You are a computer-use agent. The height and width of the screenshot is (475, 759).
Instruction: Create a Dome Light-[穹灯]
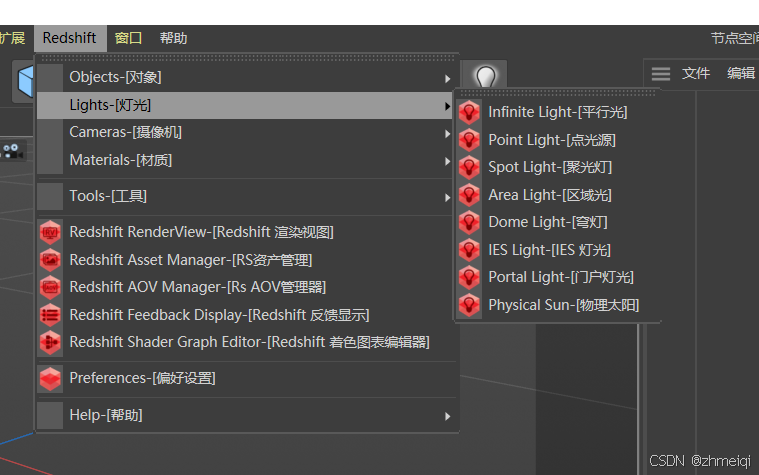(557, 222)
